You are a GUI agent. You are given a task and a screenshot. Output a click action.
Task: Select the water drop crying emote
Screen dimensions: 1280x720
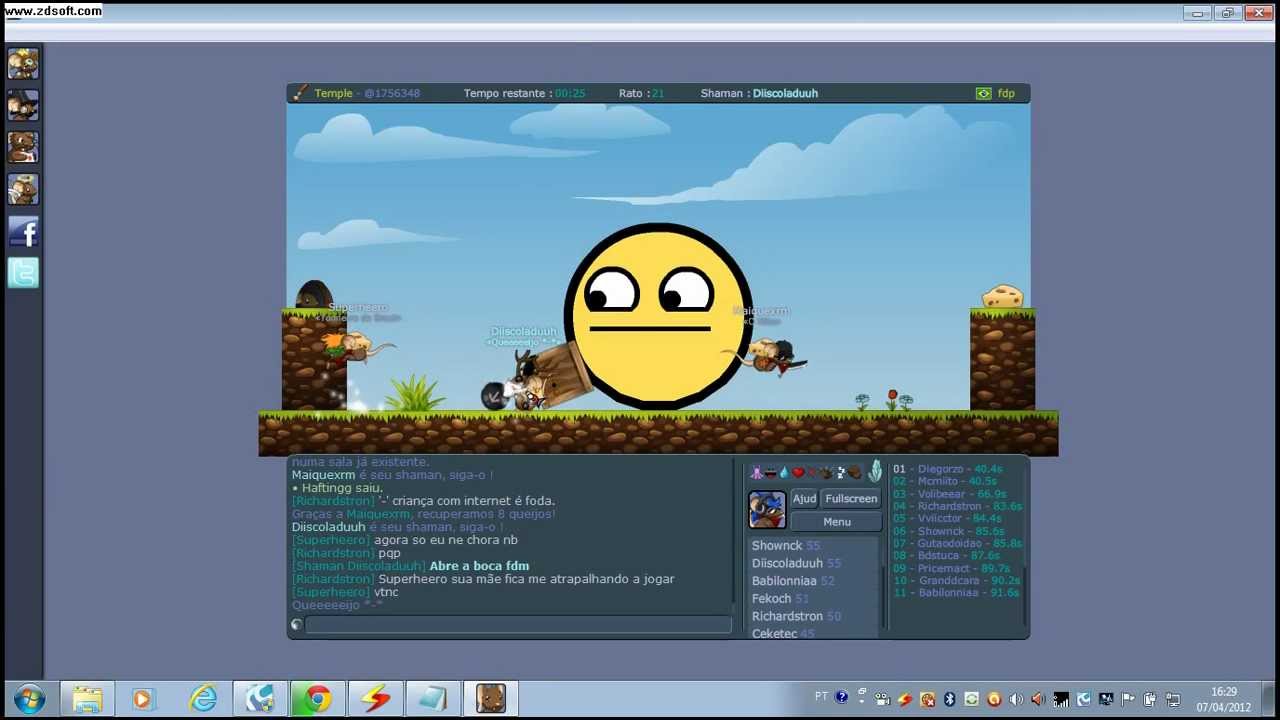point(784,472)
